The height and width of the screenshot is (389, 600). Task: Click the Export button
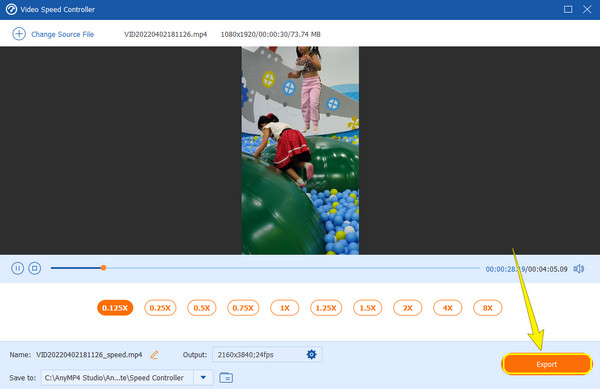(x=547, y=364)
